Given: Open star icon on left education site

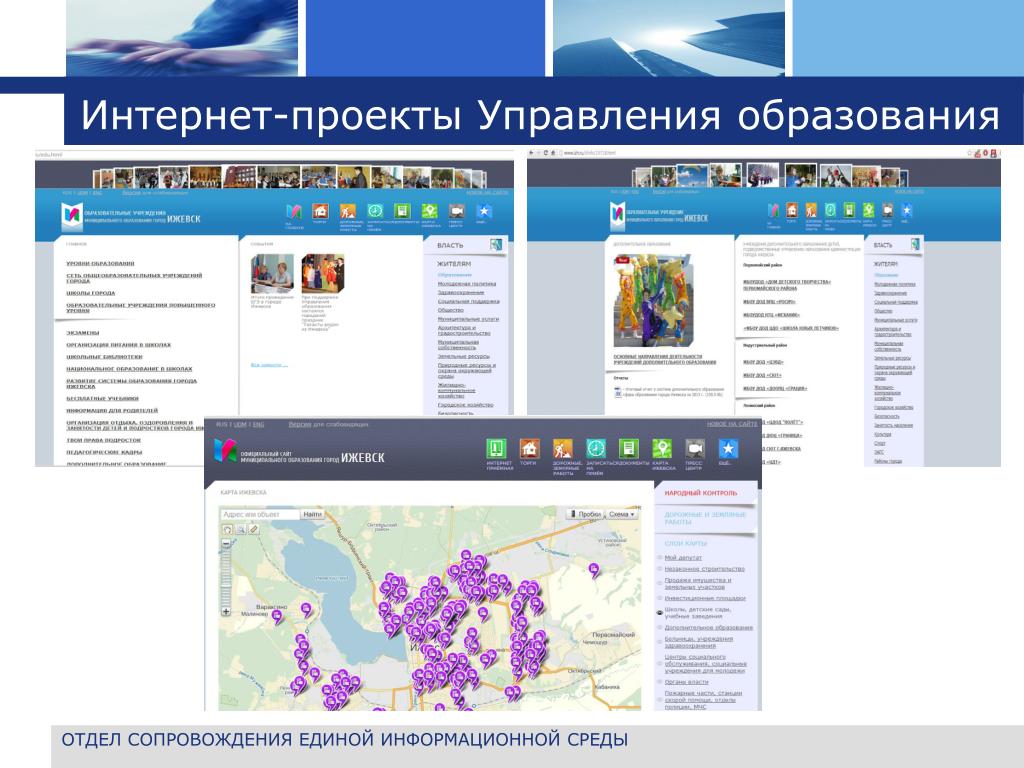Looking at the screenshot, I should pyautogui.click(x=484, y=211).
